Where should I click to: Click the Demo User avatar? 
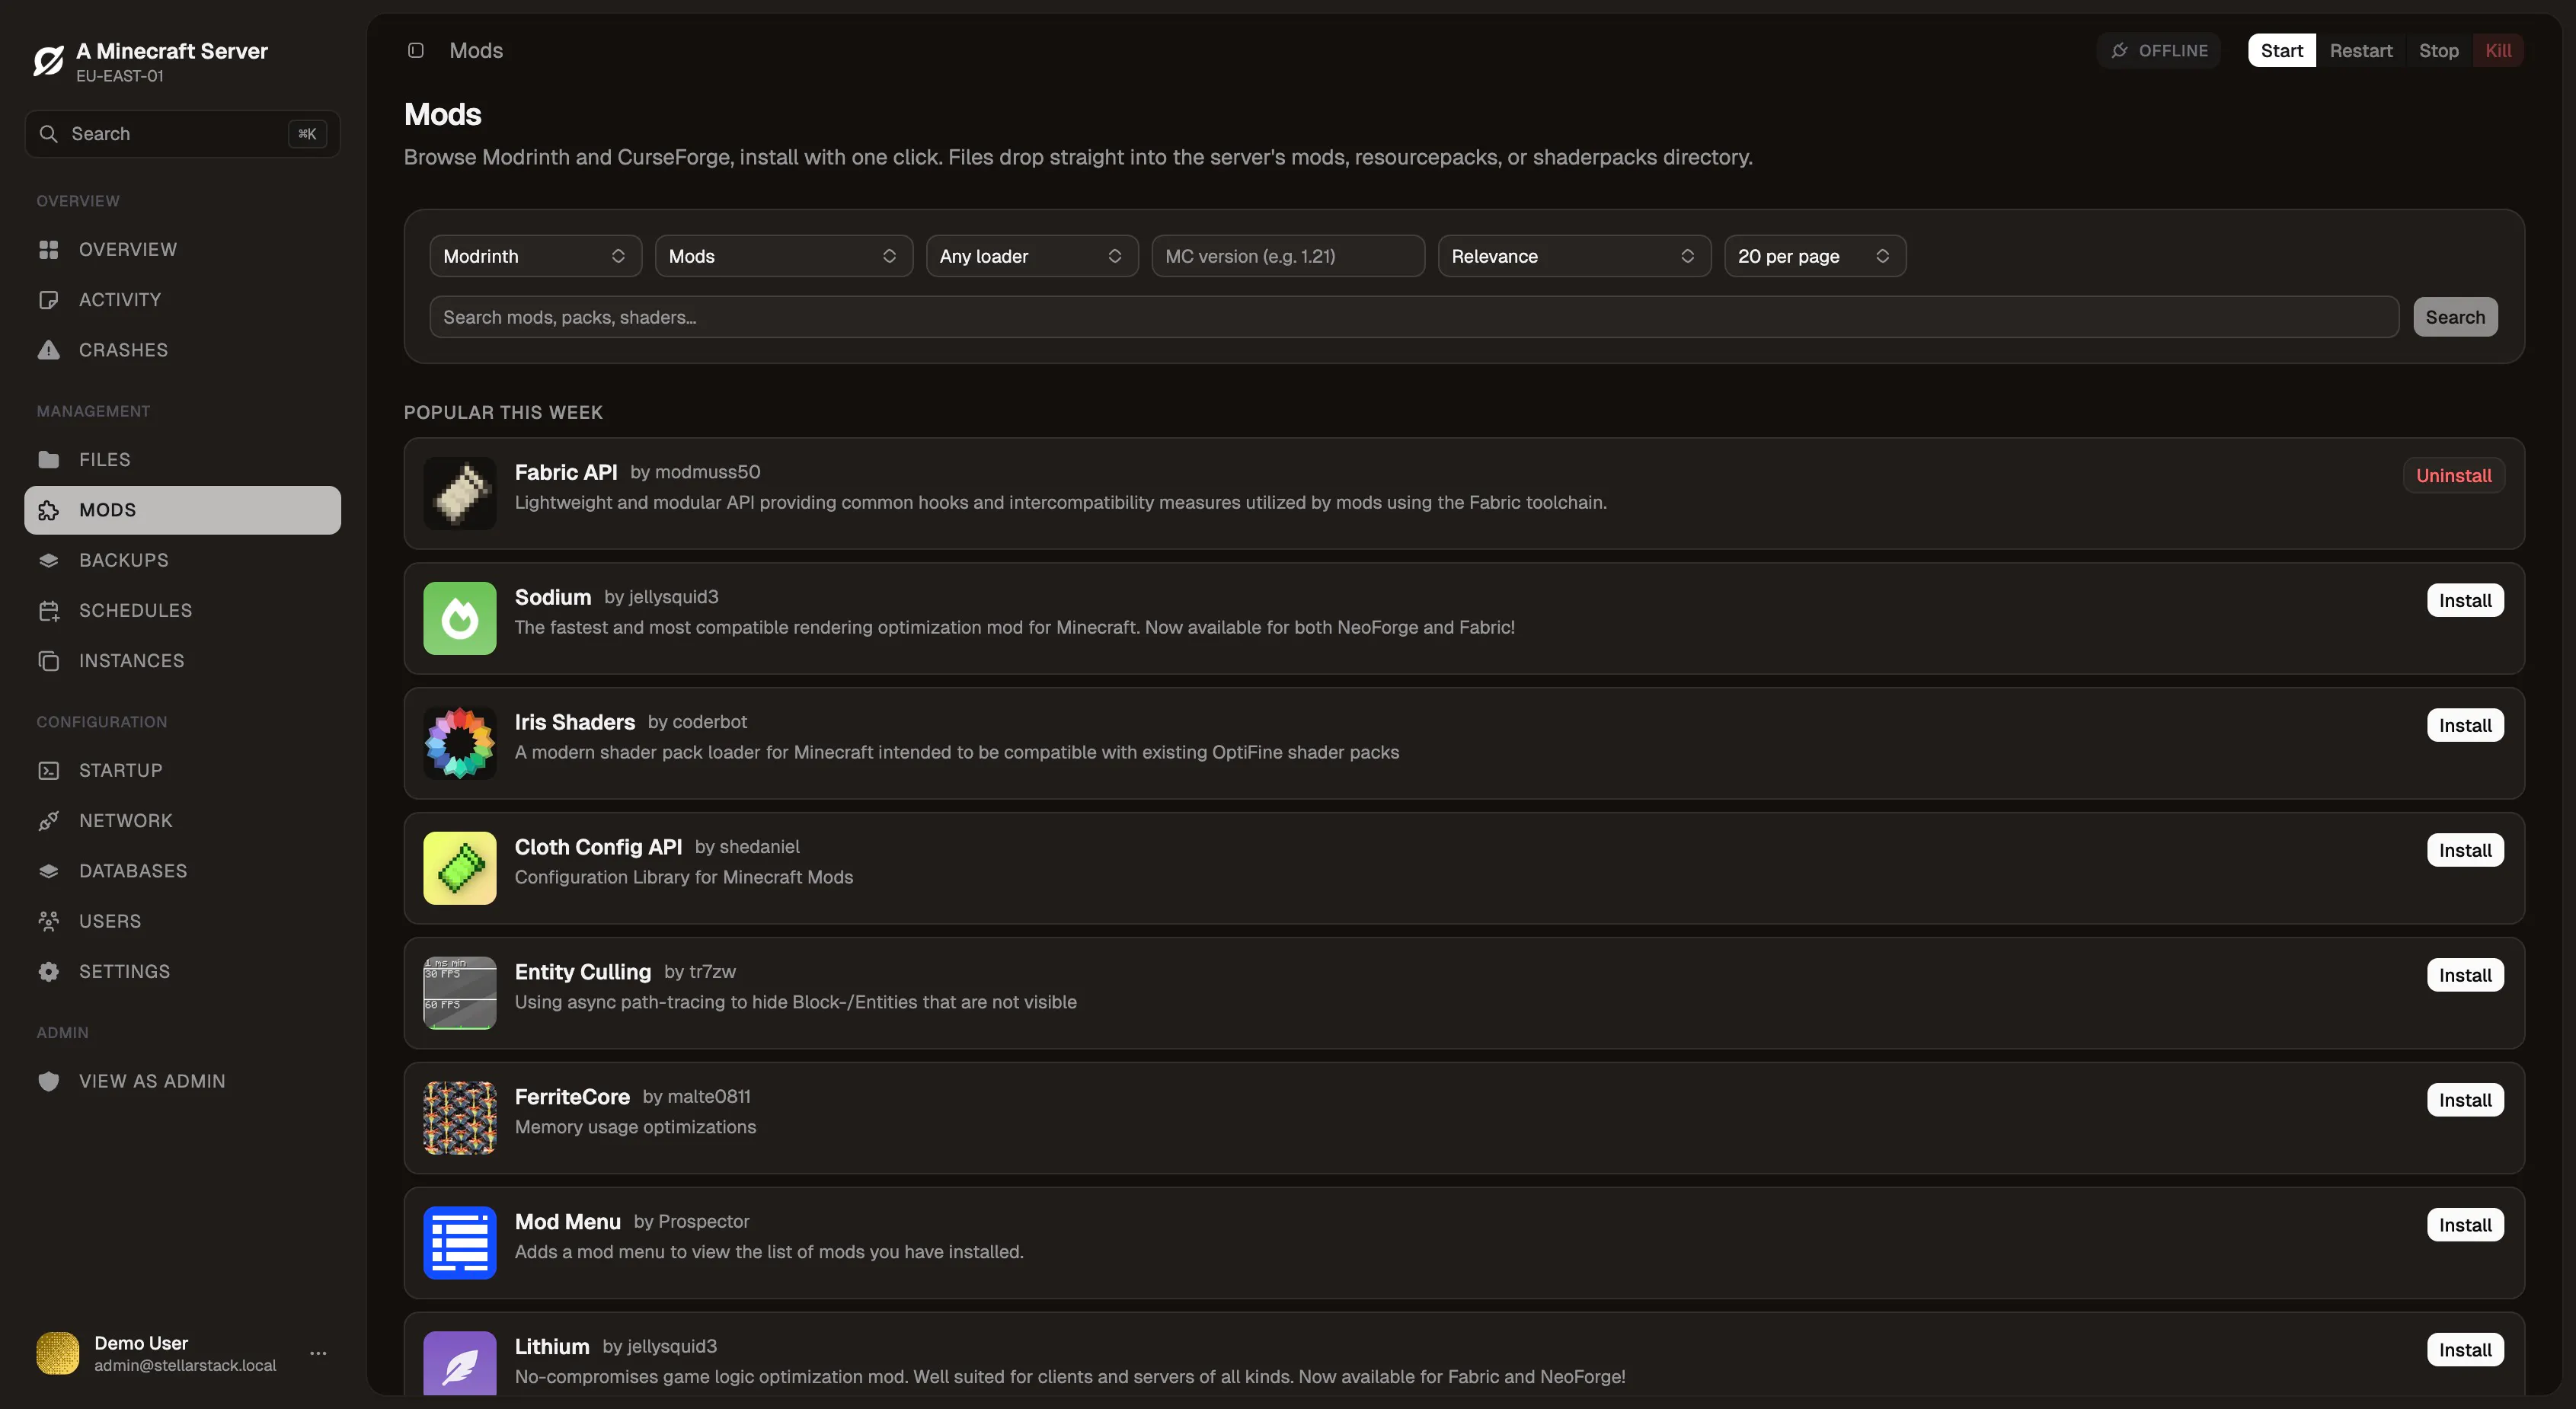58,1353
